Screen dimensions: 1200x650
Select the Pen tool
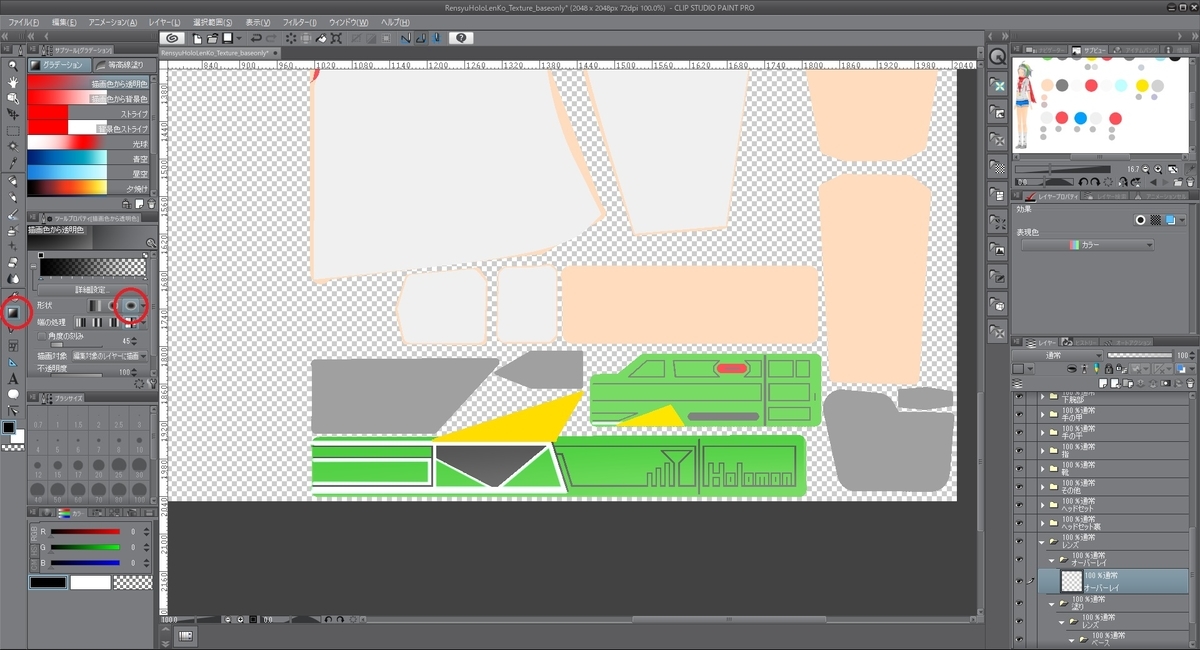pos(13,182)
